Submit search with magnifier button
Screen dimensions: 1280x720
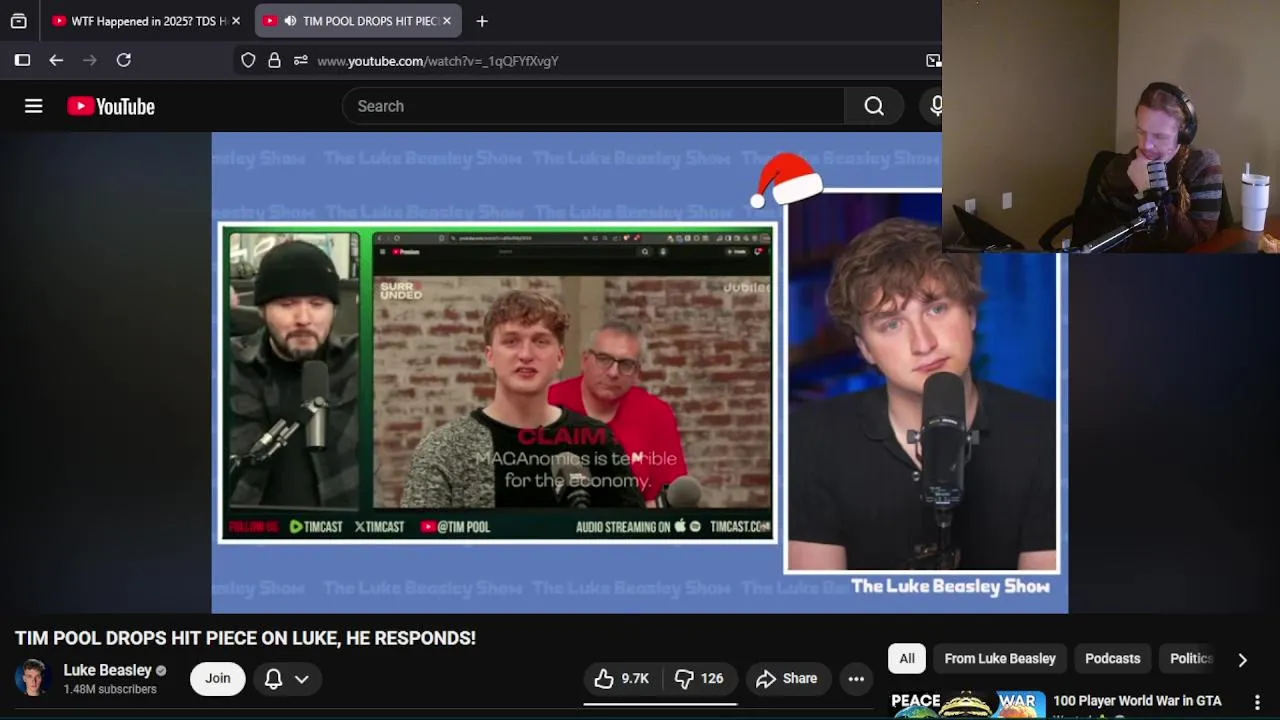[x=874, y=106]
